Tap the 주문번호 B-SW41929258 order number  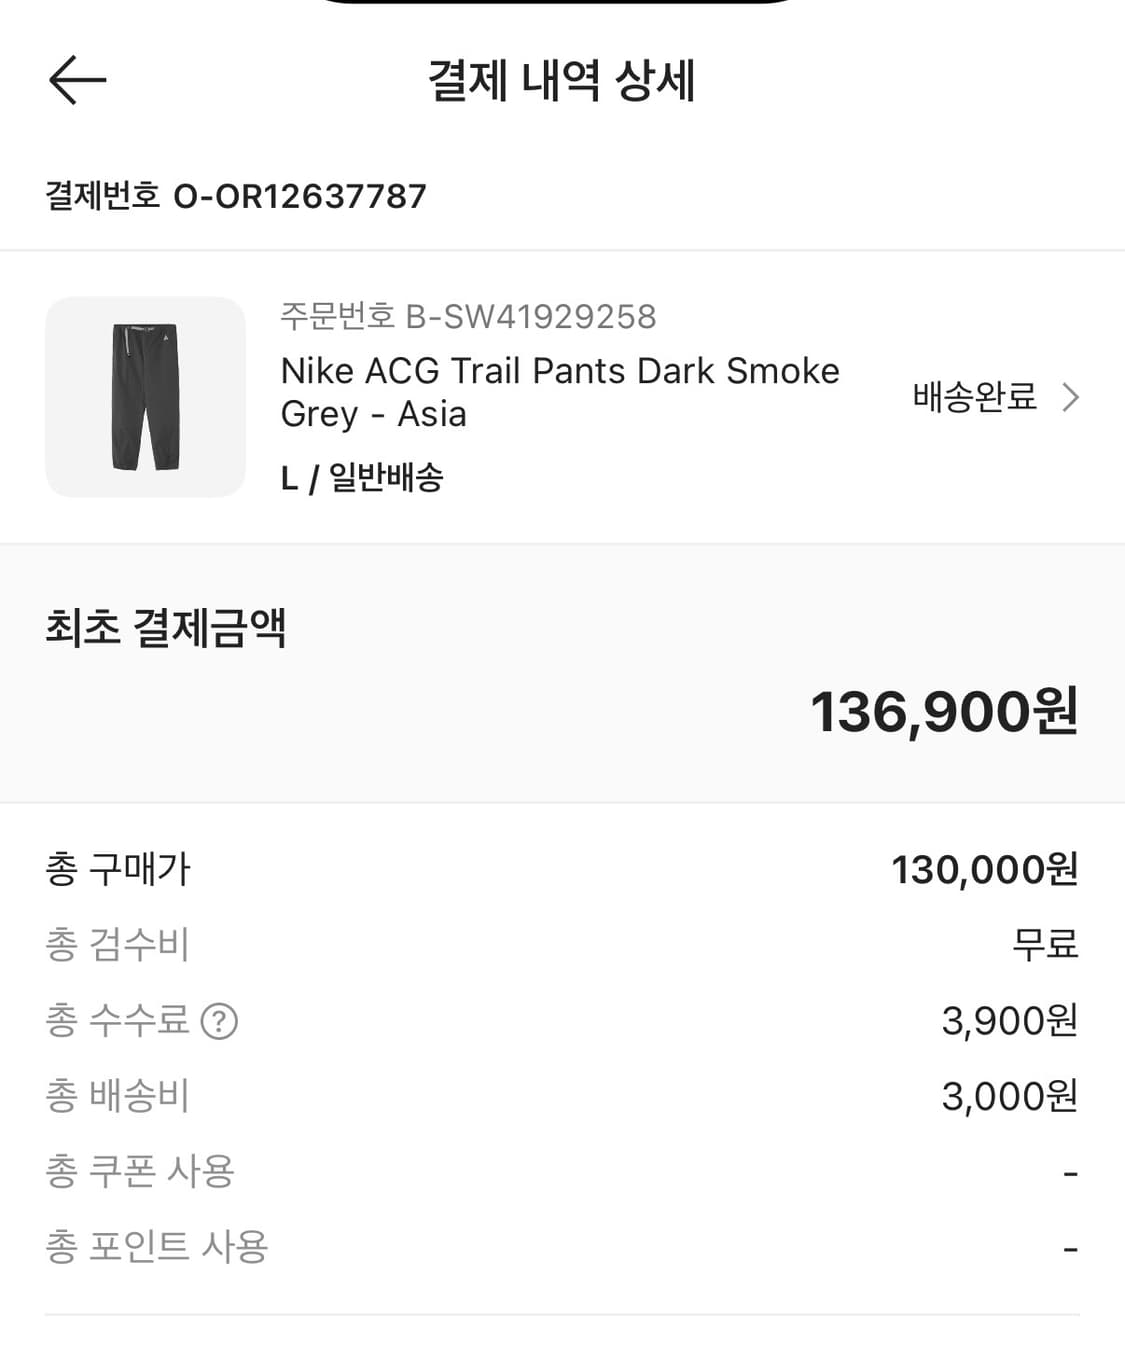coord(468,317)
